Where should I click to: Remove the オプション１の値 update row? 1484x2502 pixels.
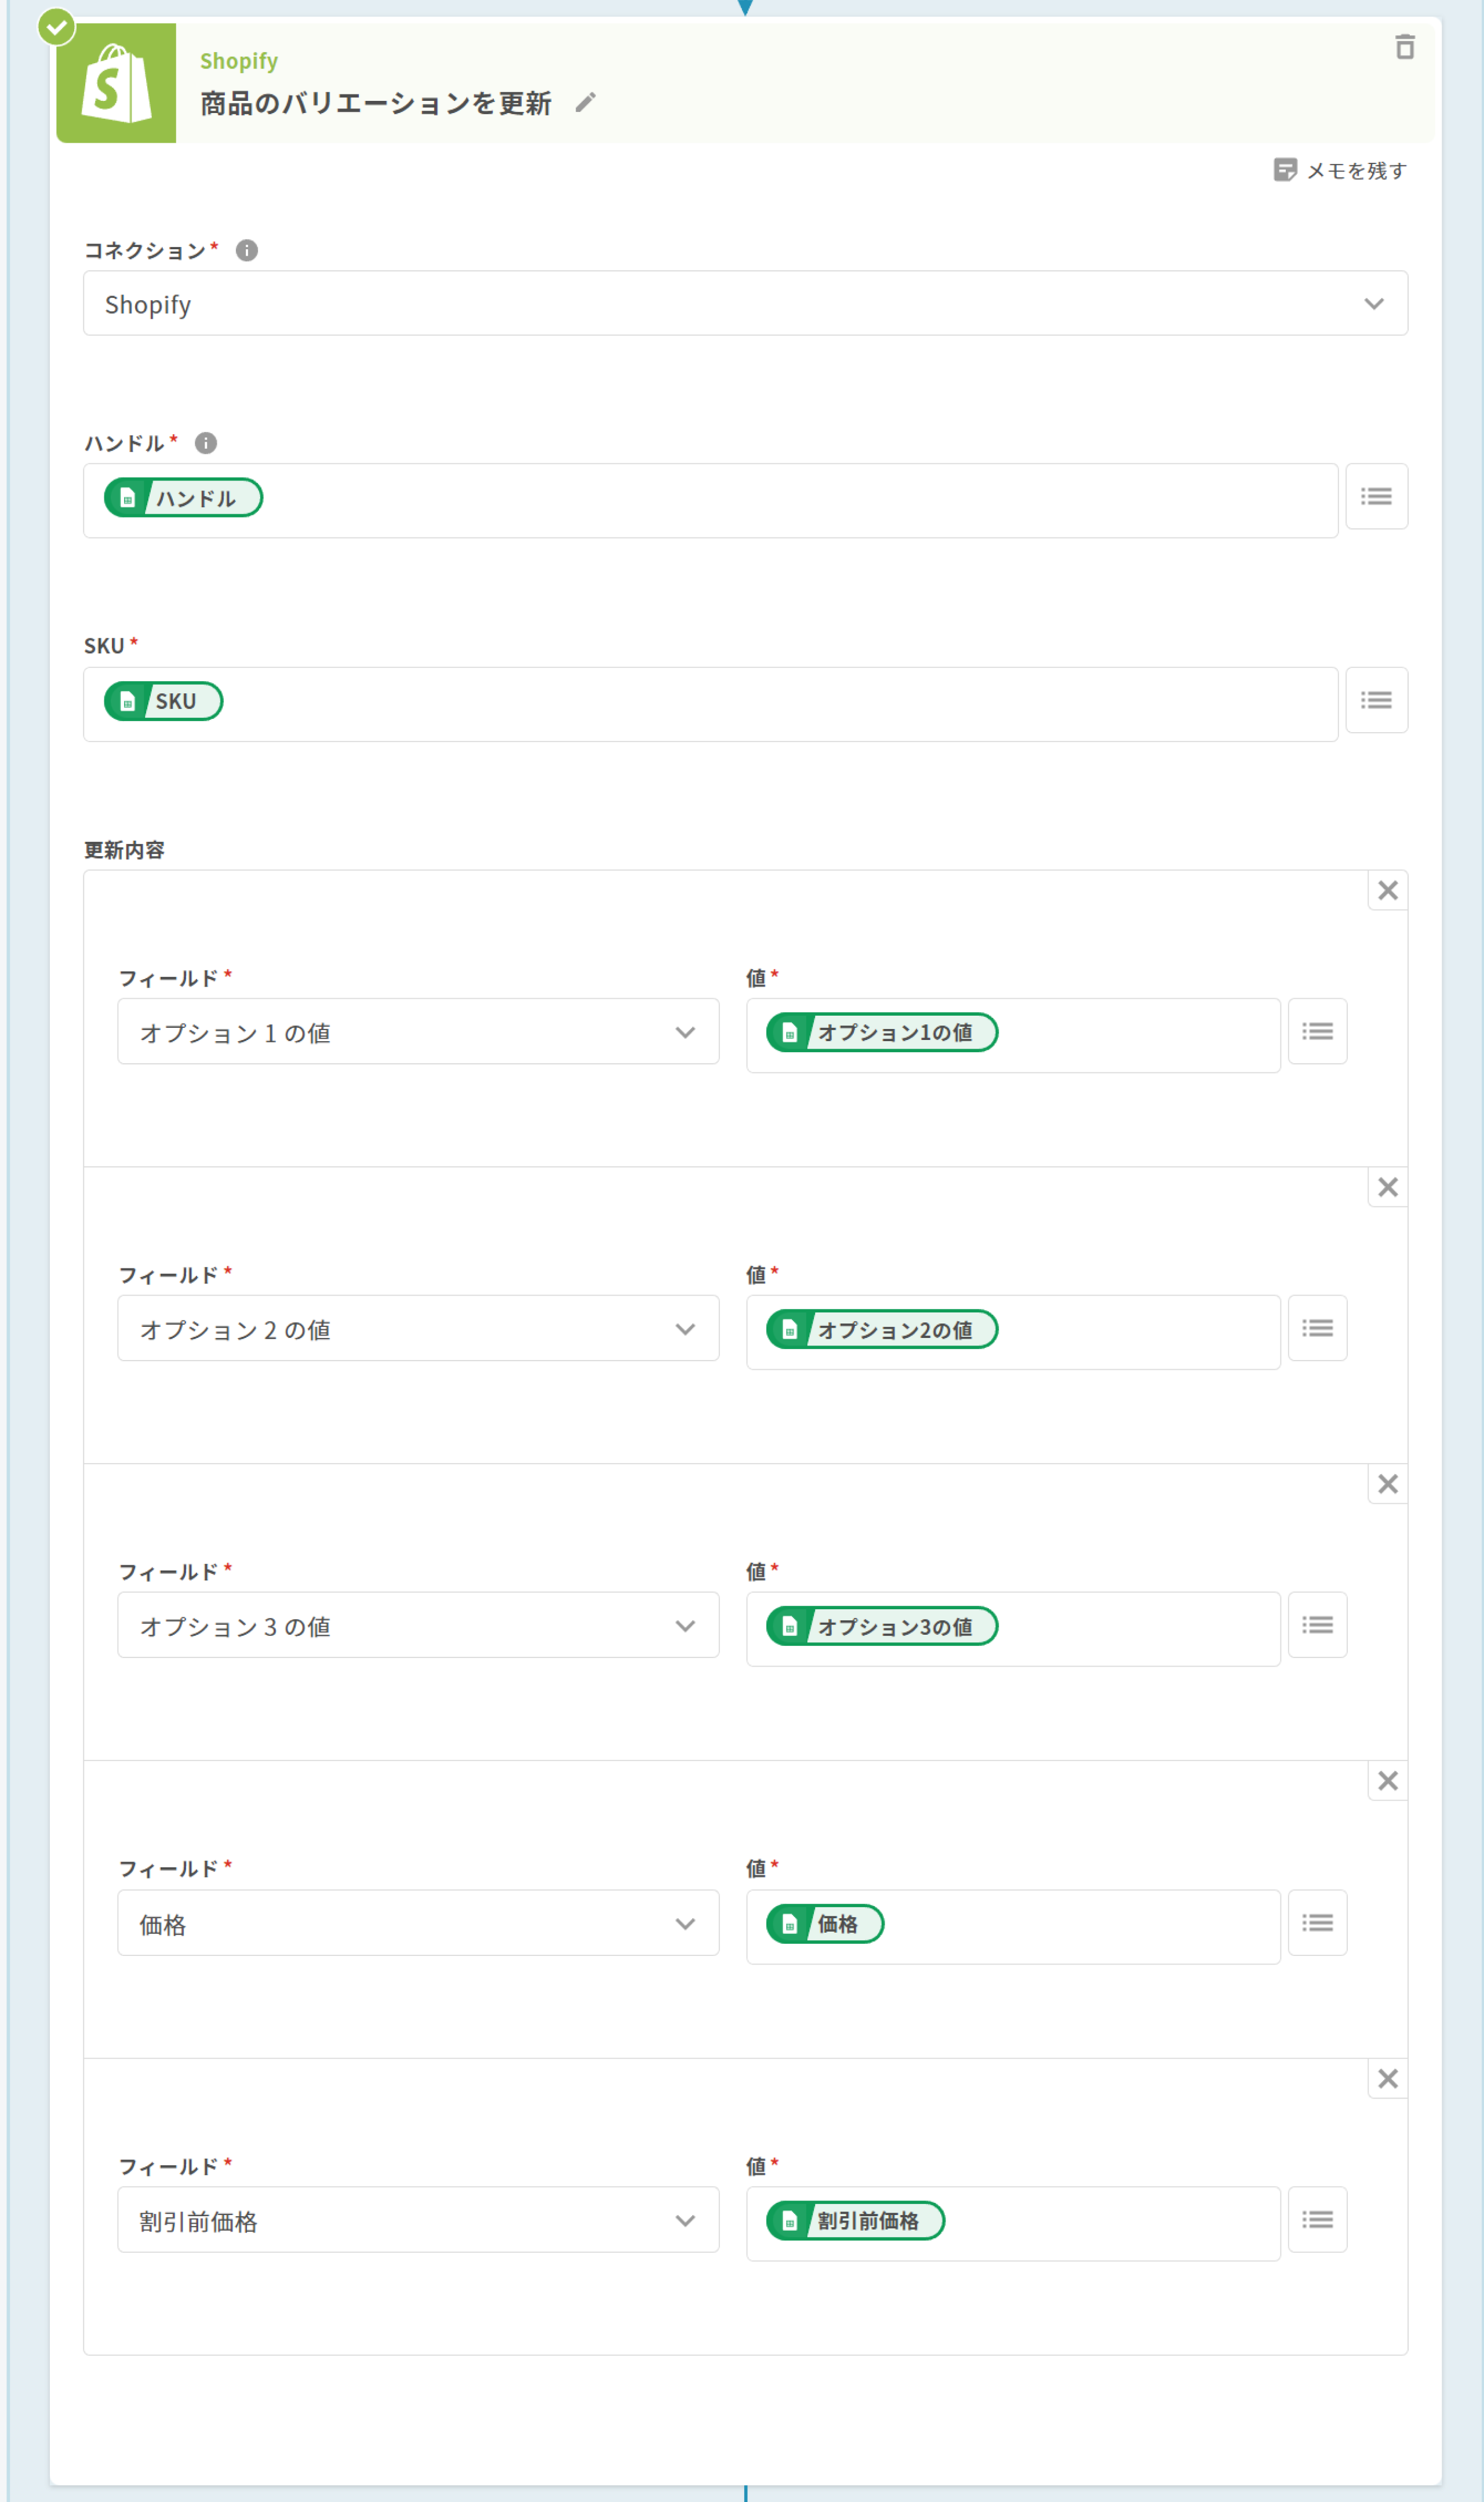(x=1387, y=891)
